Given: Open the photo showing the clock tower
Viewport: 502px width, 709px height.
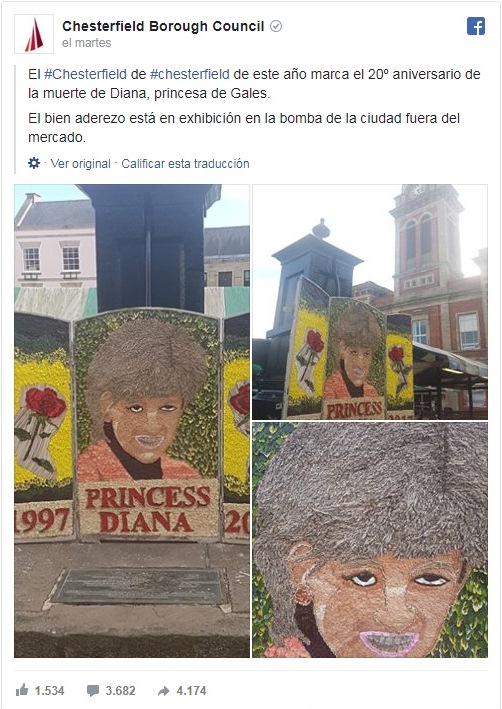Looking at the screenshot, I should click(x=369, y=302).
